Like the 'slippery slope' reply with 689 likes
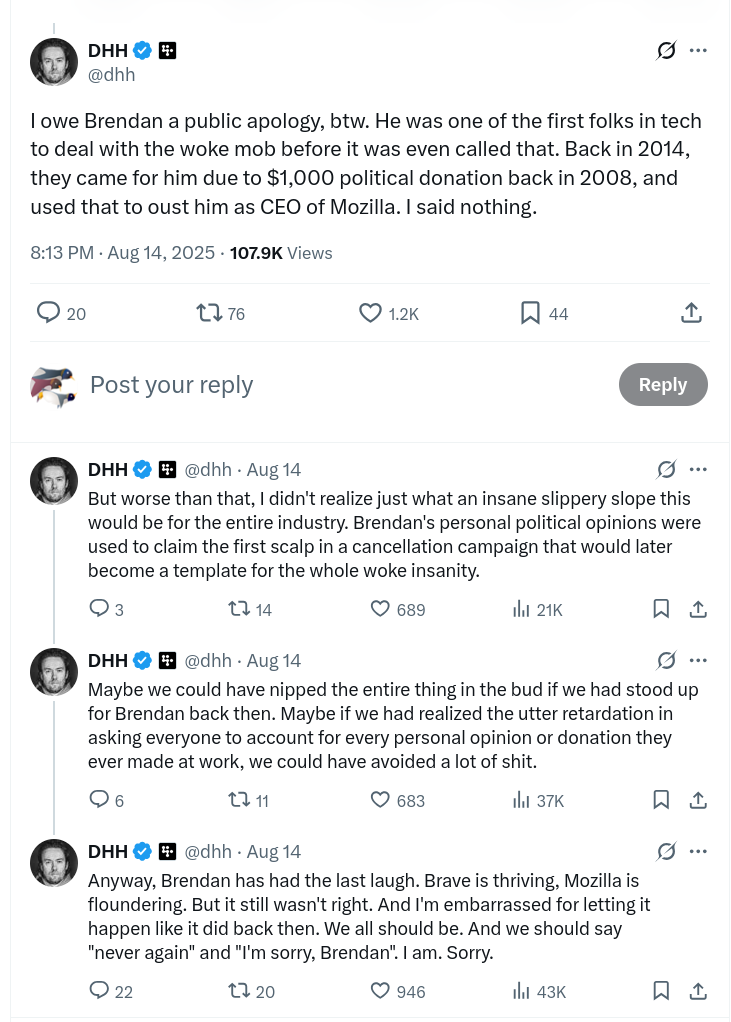 click(x=381, y=609)
